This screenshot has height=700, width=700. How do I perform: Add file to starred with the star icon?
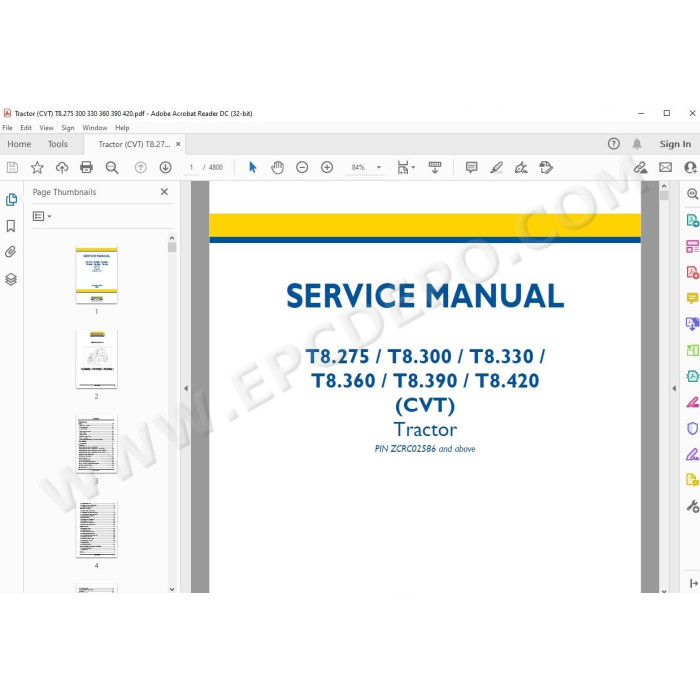[x=37, y=167]
